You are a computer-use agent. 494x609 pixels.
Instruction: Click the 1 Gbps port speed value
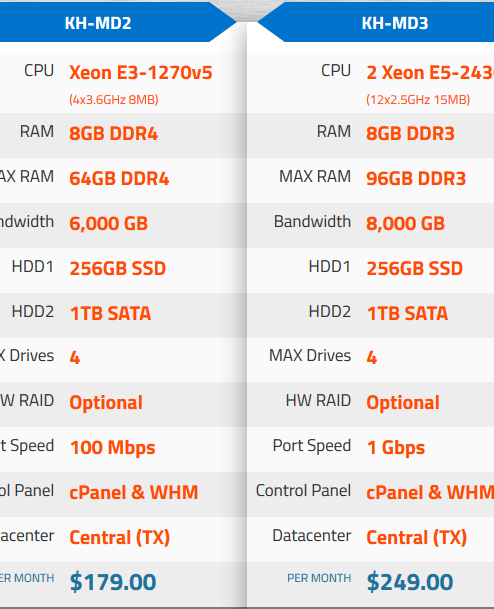pos(396,448)
